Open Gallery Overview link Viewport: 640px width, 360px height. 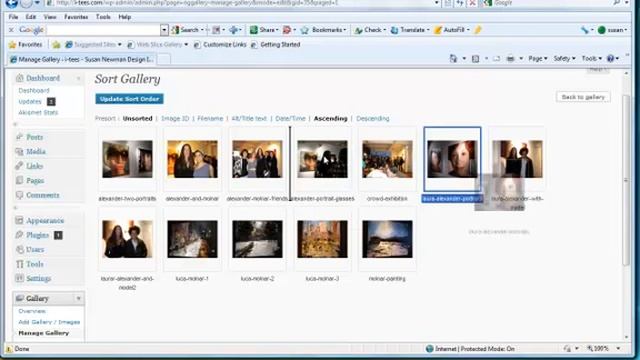pyautogui.click(x=32, y=311)
